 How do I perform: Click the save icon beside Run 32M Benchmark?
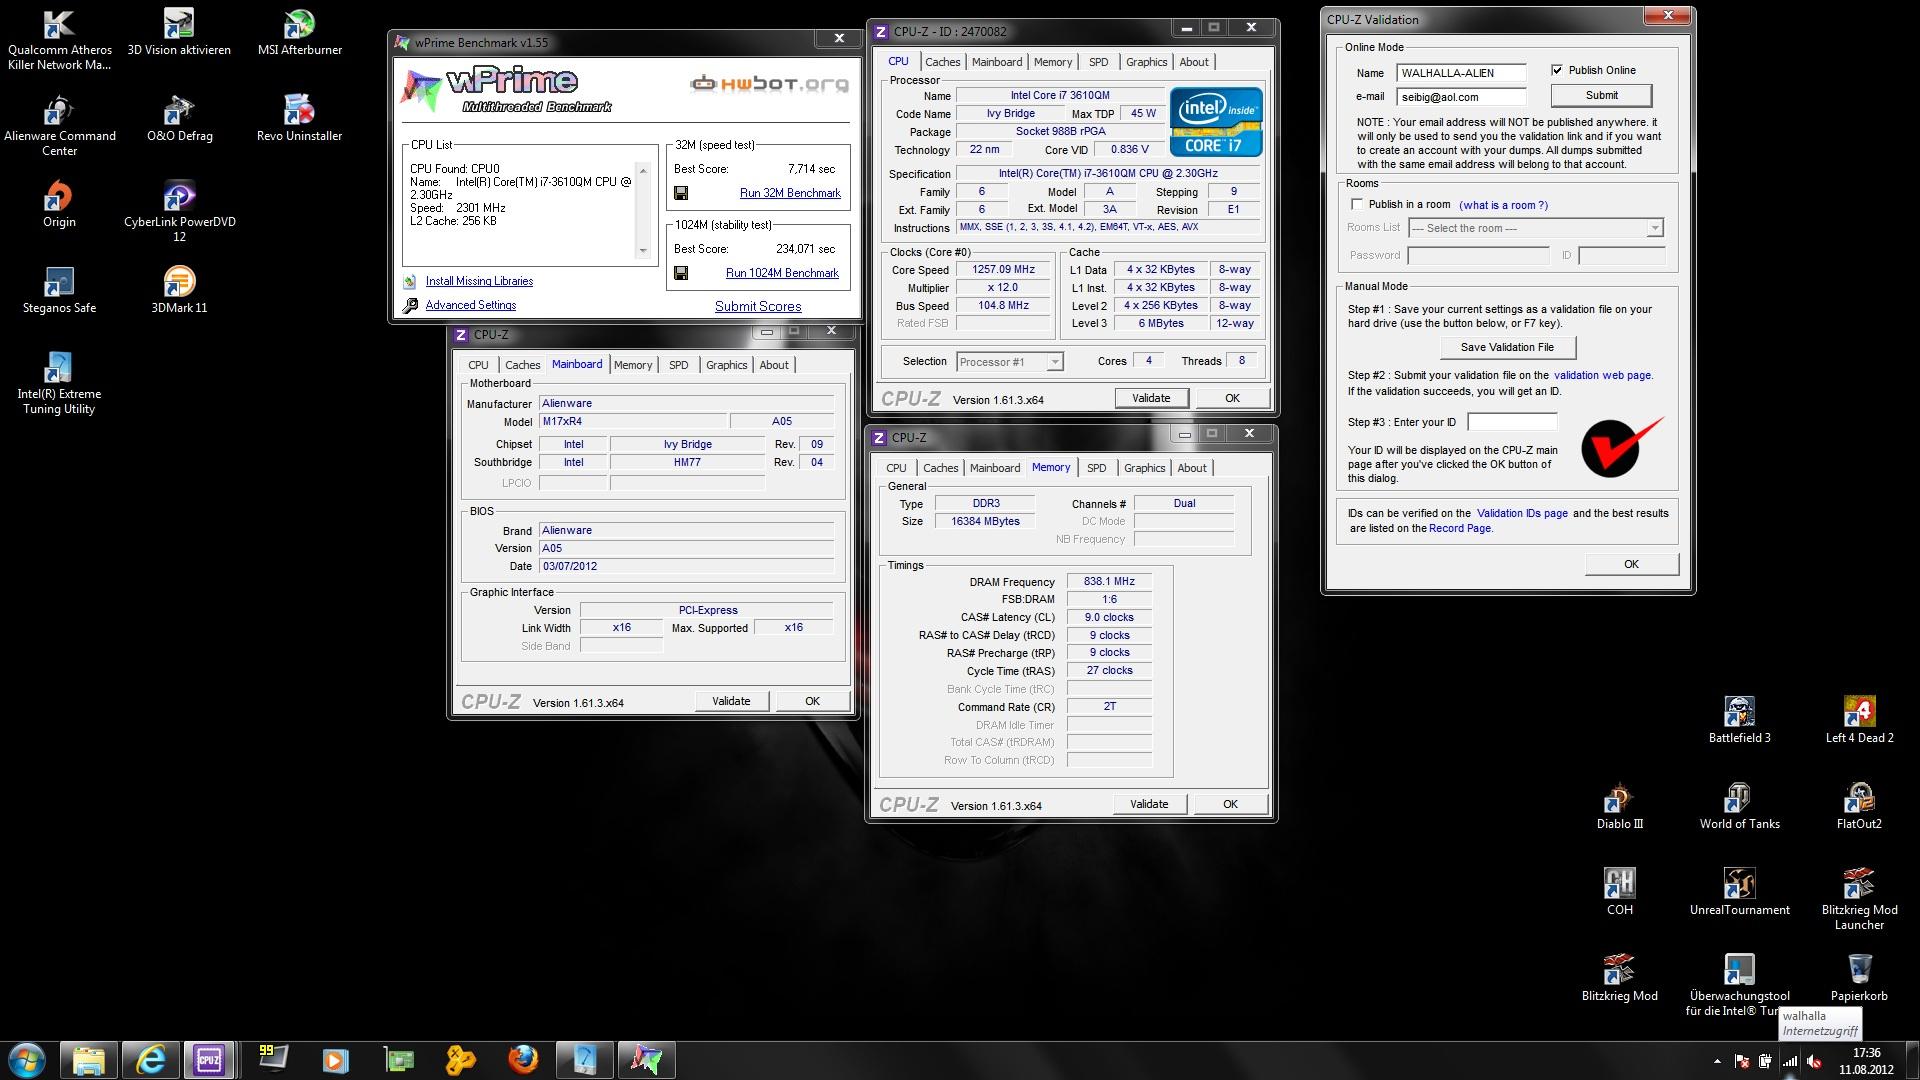[x=681, y=193]
